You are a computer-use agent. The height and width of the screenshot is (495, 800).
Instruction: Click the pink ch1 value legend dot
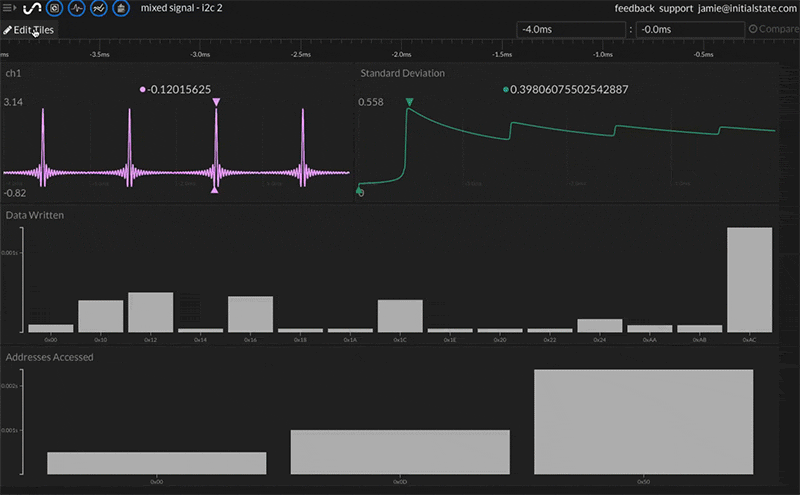click(x=144, y=90)
